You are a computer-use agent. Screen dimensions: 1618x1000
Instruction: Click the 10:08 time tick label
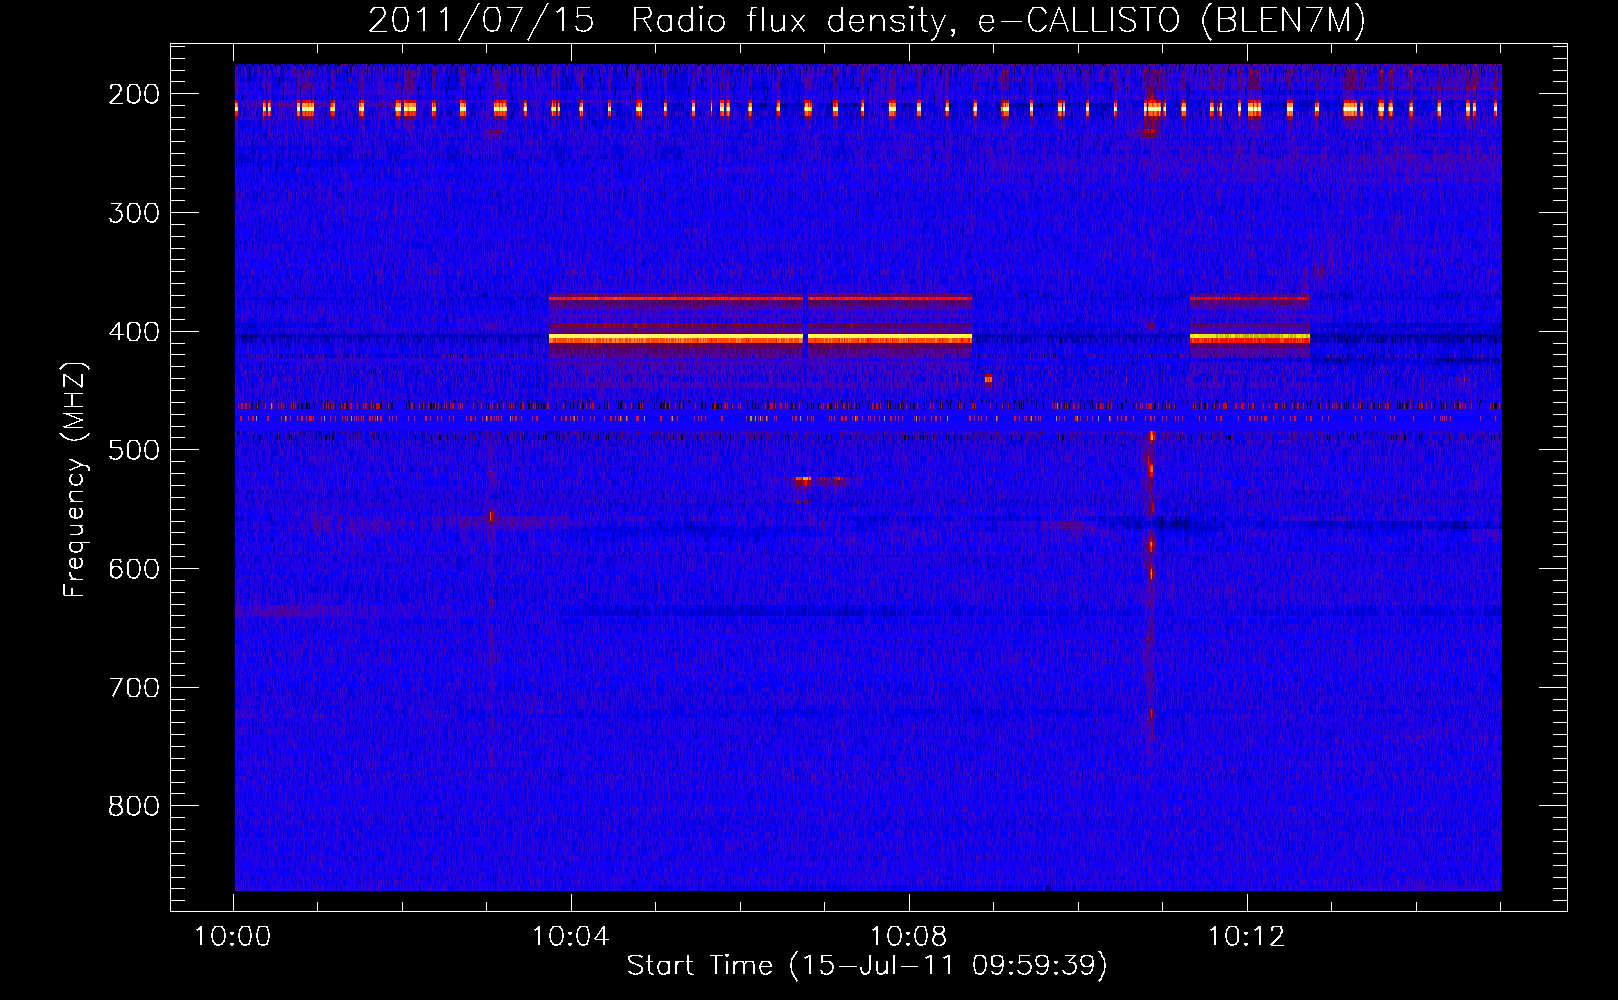click(x=909, y=937)
